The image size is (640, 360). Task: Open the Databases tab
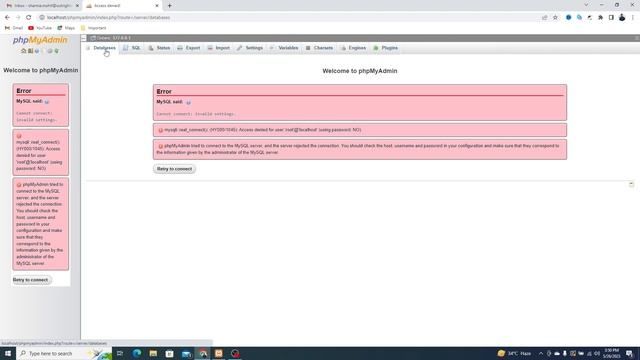[x=101, y=48]
